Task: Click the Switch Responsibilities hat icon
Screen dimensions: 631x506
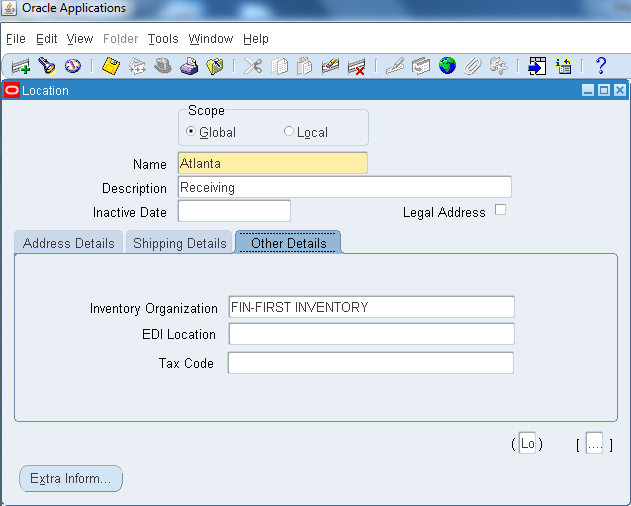Action: pos(163,66)
